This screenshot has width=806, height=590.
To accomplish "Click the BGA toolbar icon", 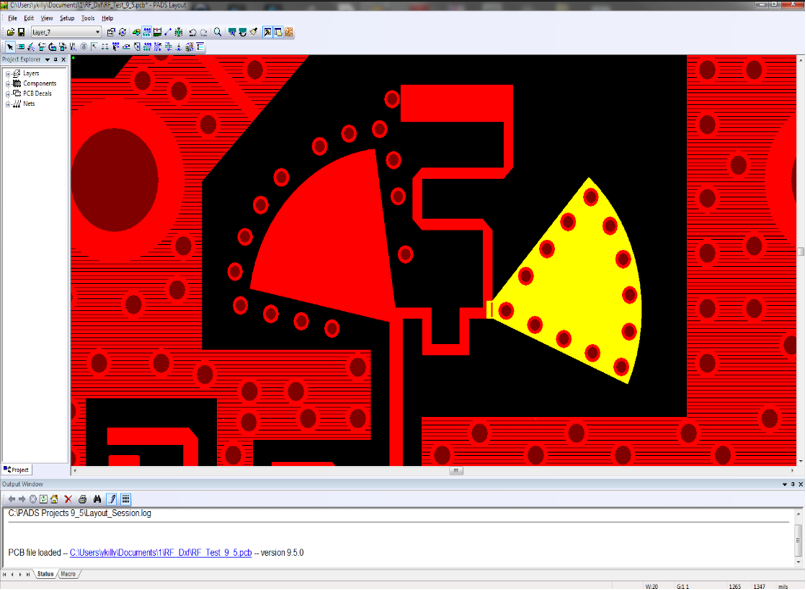I will click(x=178, y=32).
